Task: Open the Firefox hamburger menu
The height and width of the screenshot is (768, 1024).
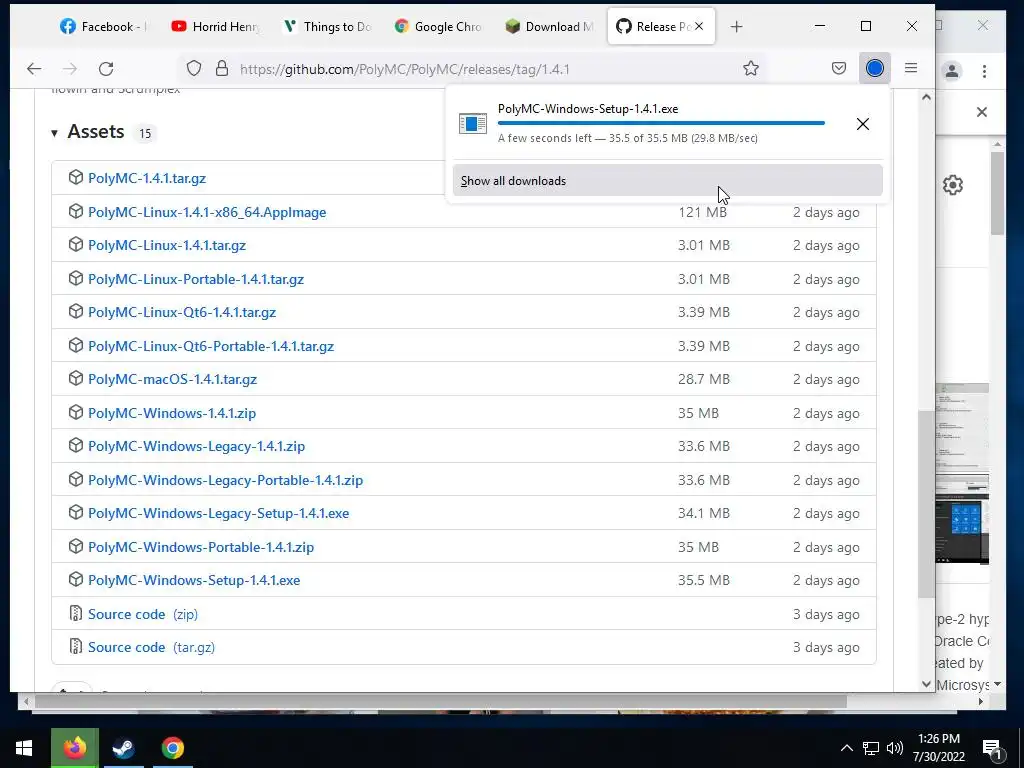Action: pos(911,68)
